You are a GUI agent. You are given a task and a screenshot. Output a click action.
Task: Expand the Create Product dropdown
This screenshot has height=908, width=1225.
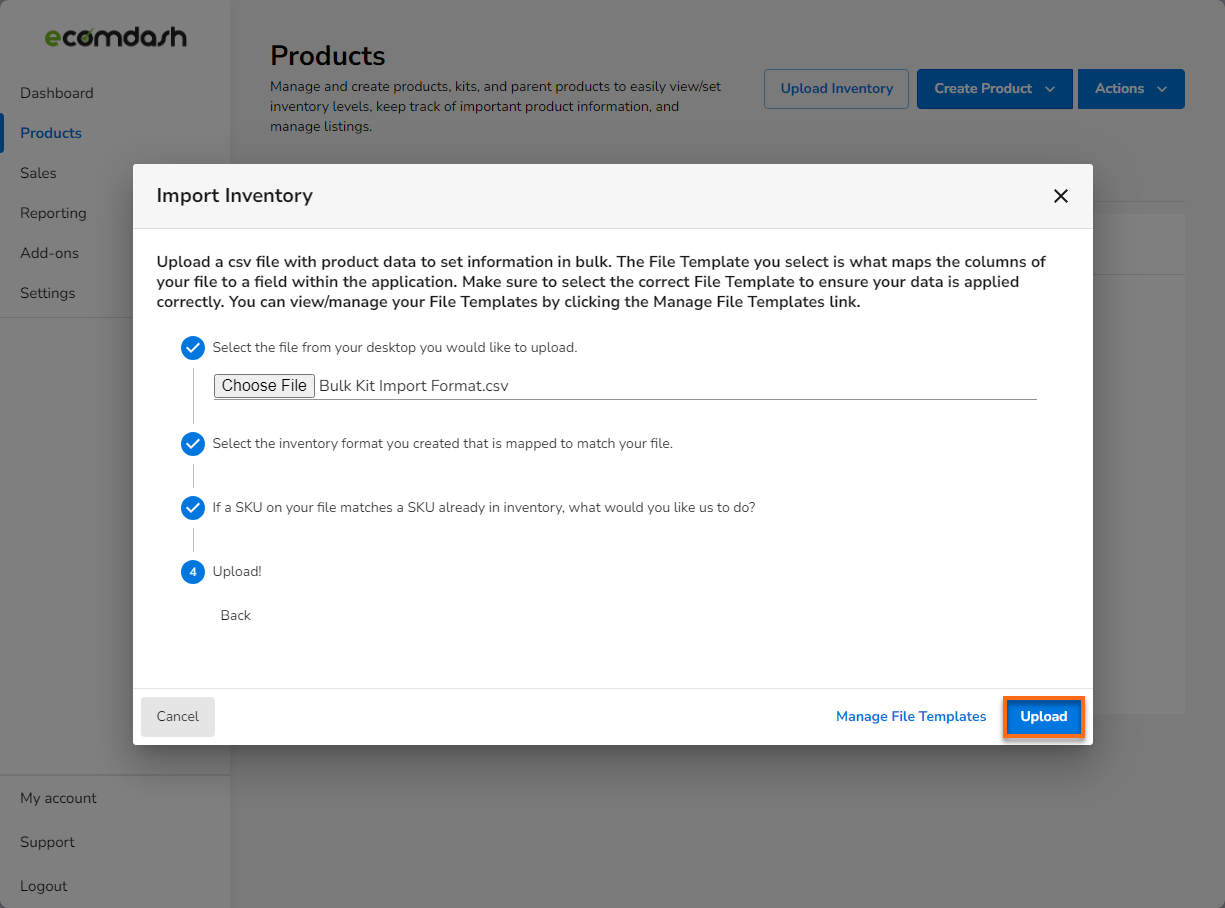click(994, 88)
